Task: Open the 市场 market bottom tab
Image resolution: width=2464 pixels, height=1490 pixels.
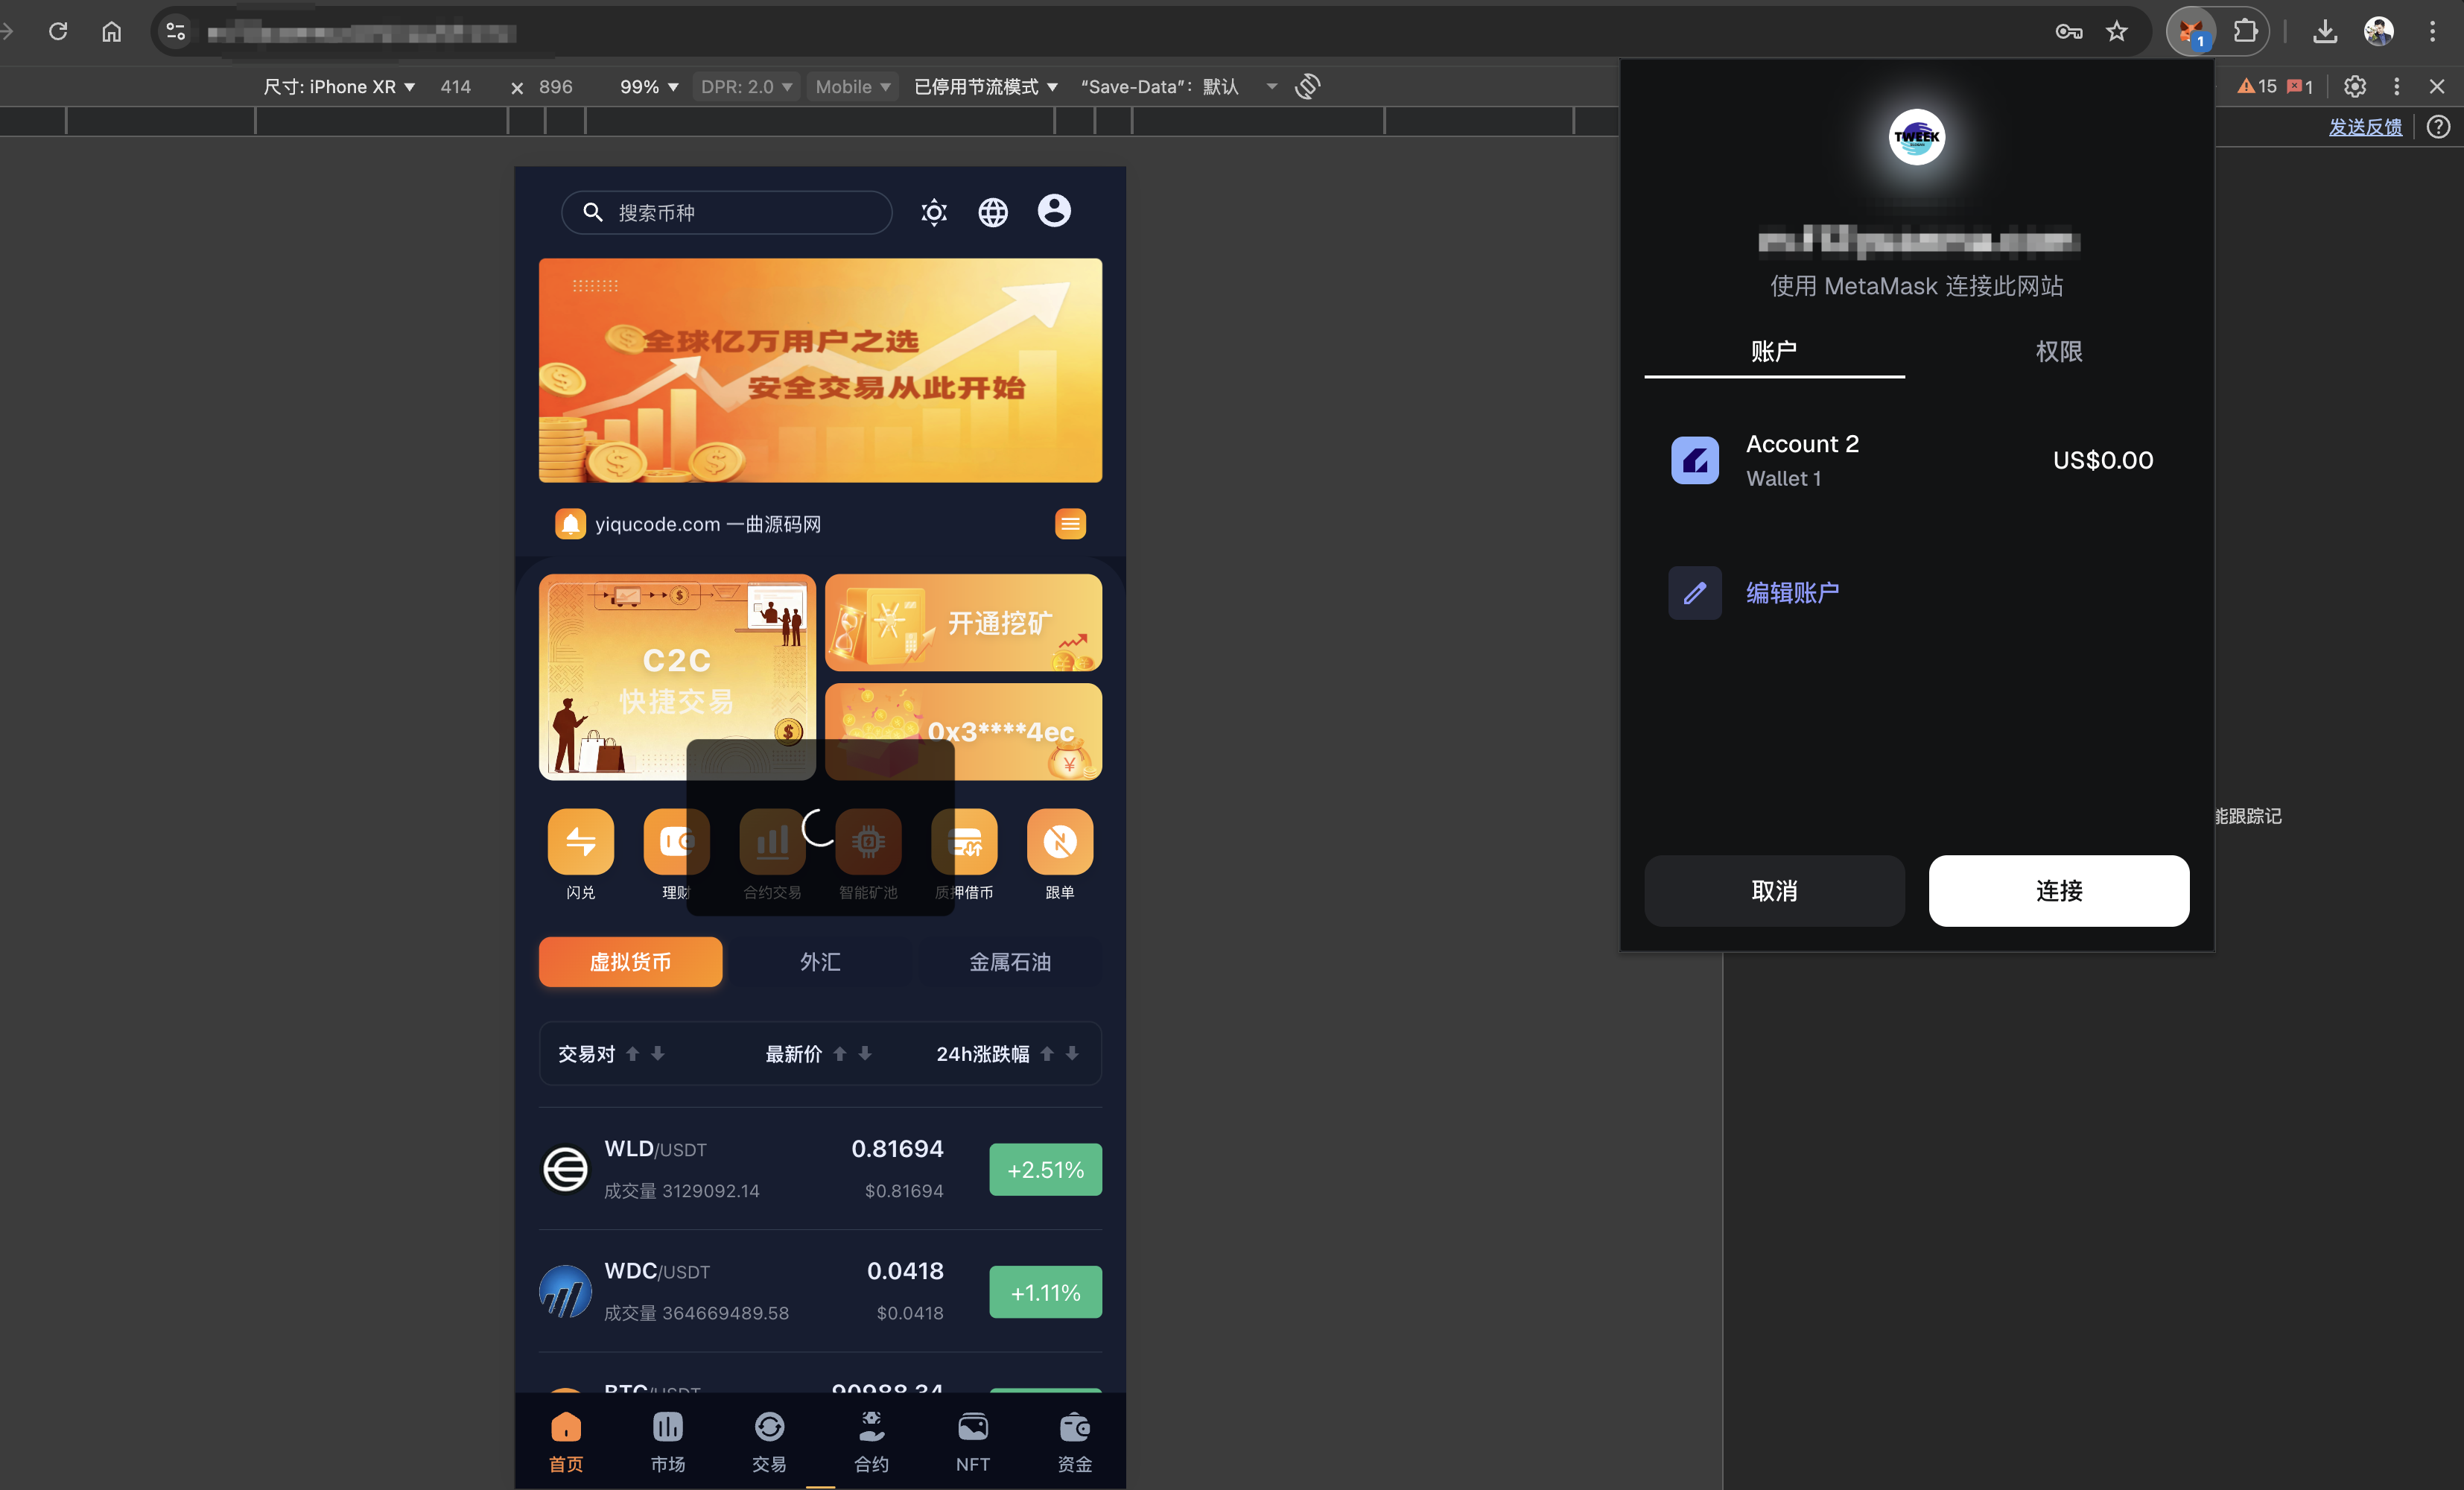Action: 667,1440
